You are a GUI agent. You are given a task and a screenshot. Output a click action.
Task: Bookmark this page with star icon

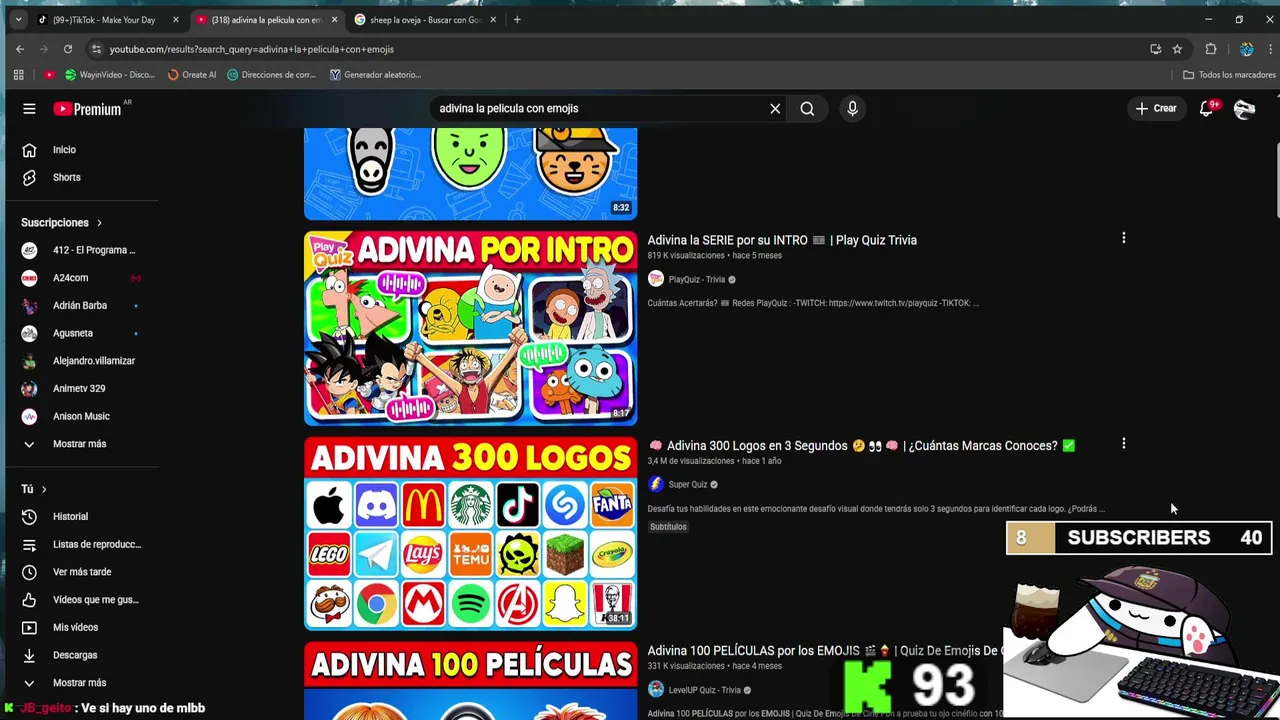(x=1177, y=49)
